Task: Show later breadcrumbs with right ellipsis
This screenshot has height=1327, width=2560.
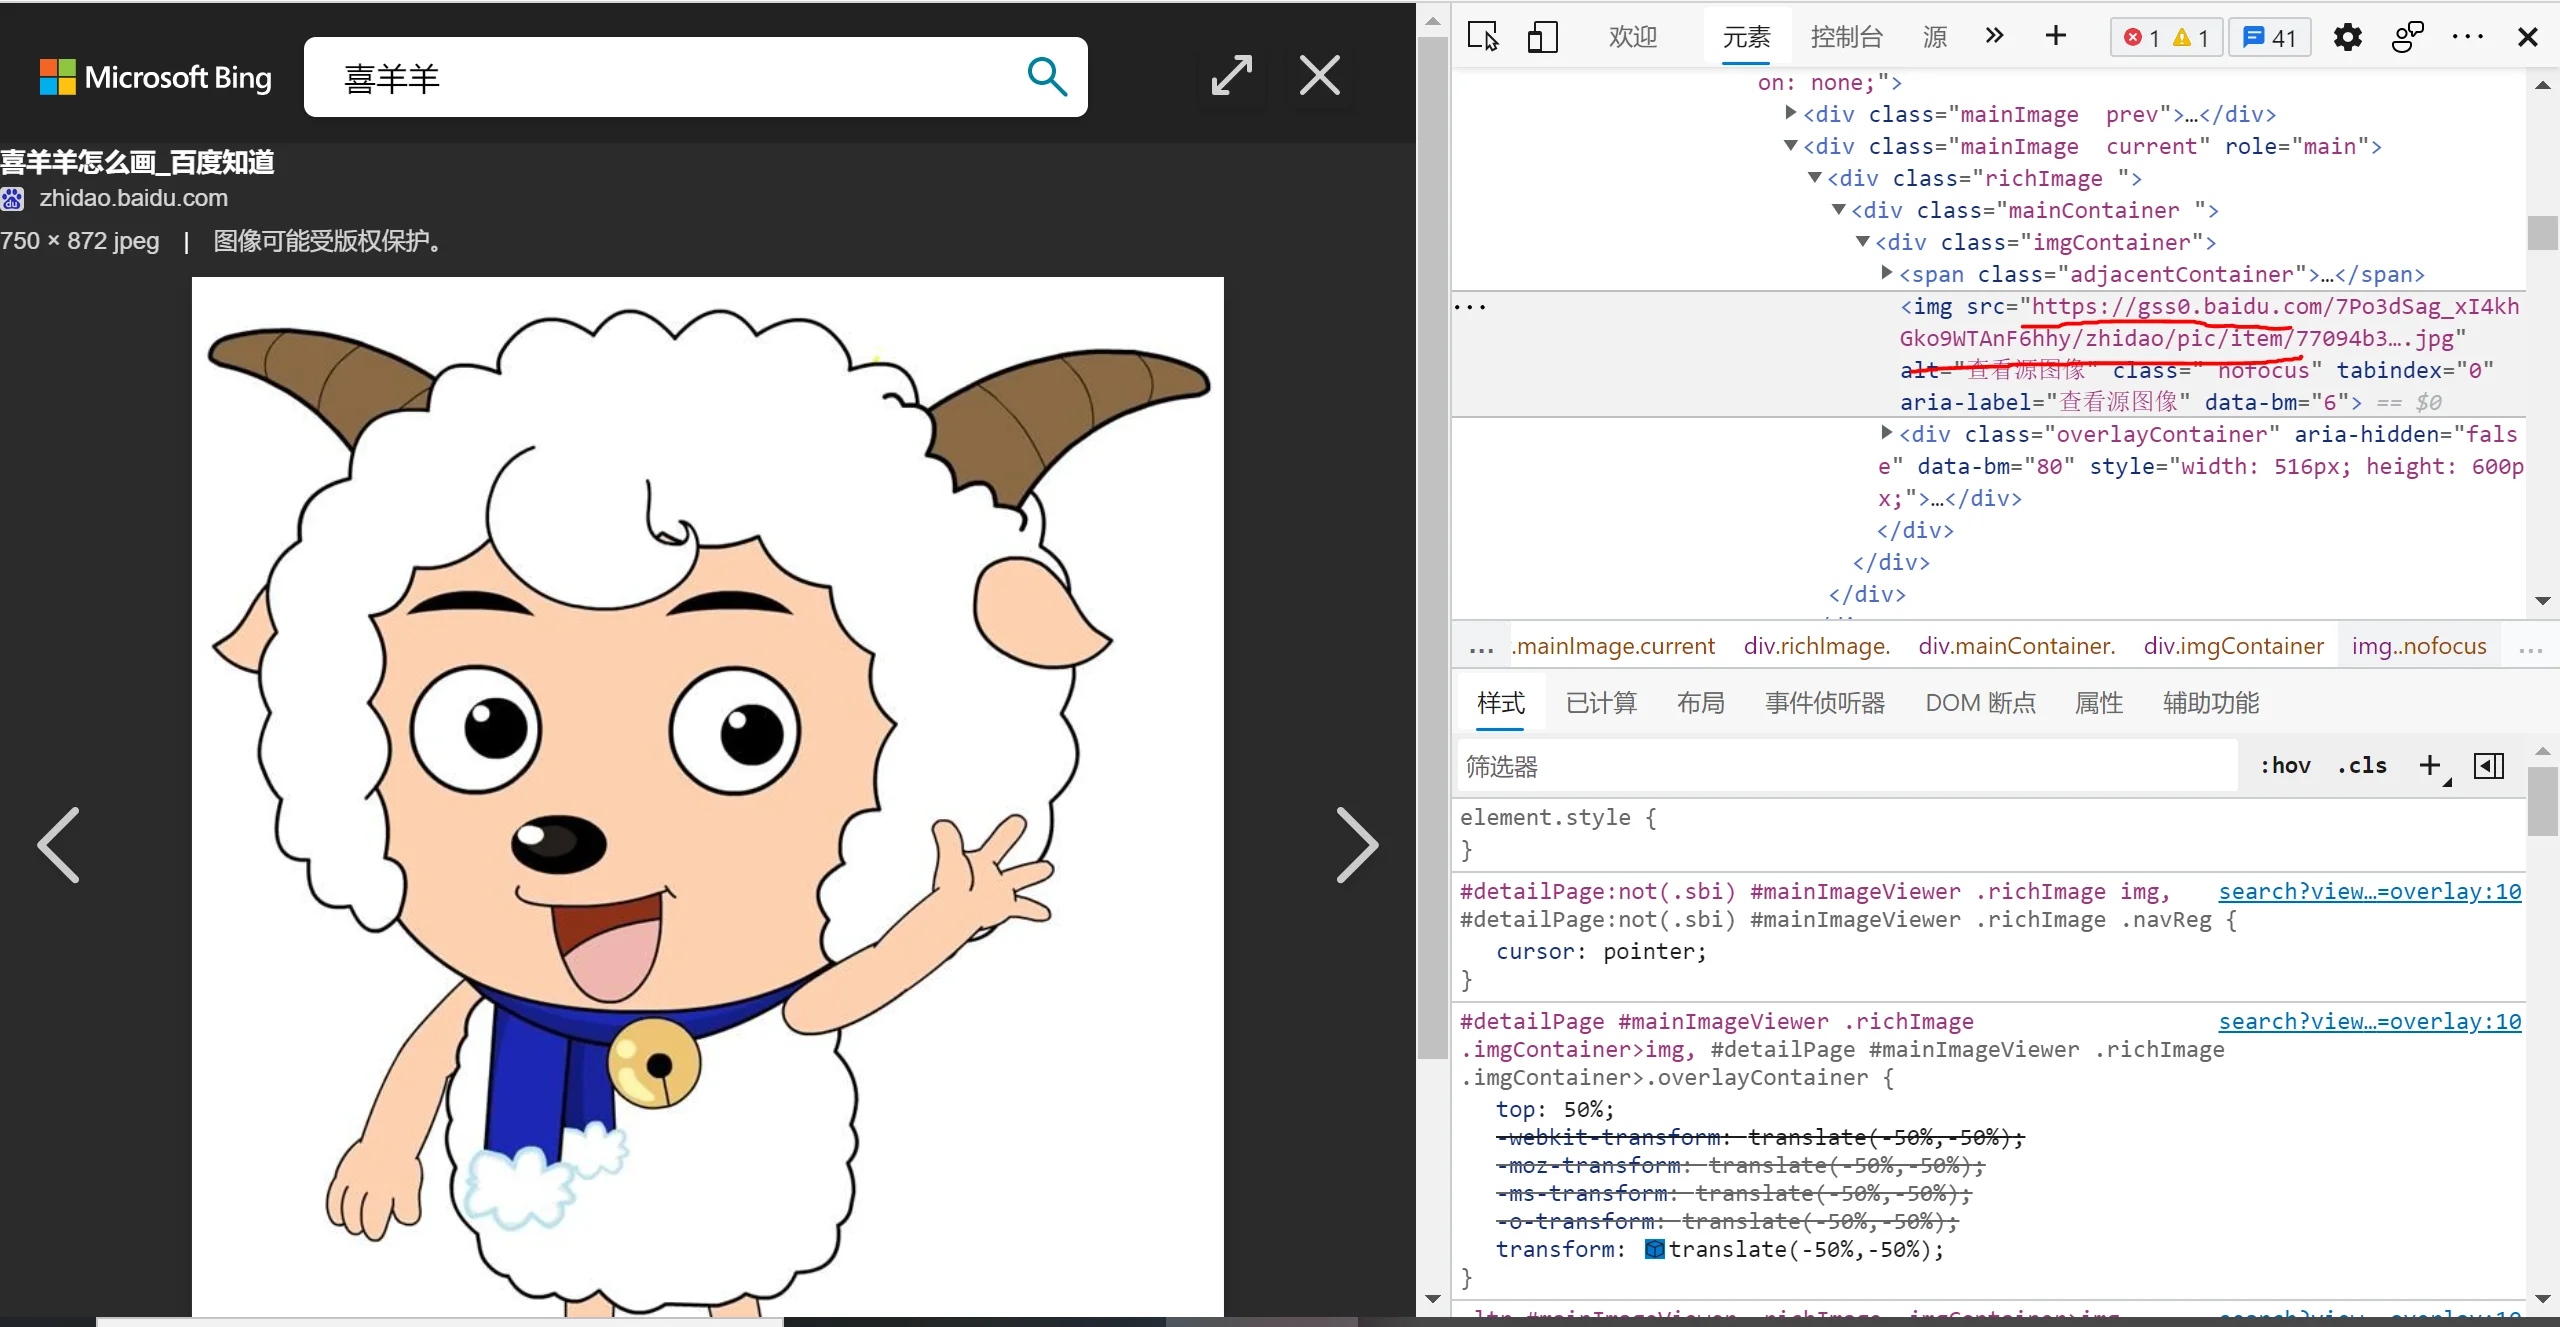Action: [x=2530, y=650]
